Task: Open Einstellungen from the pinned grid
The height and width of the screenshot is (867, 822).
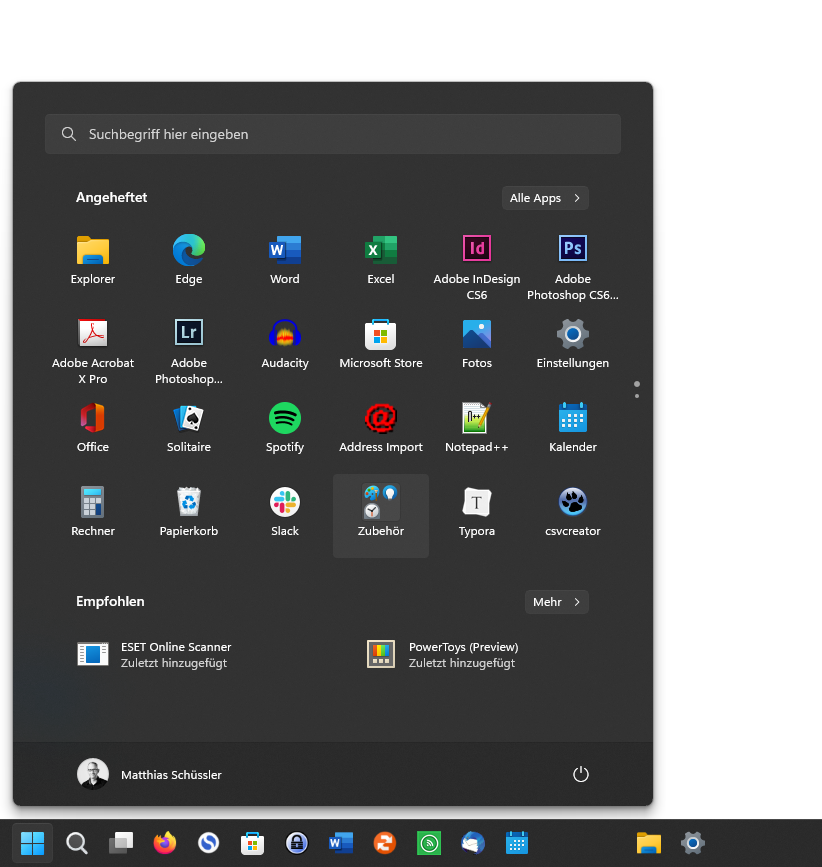Action: coord(573,344)
